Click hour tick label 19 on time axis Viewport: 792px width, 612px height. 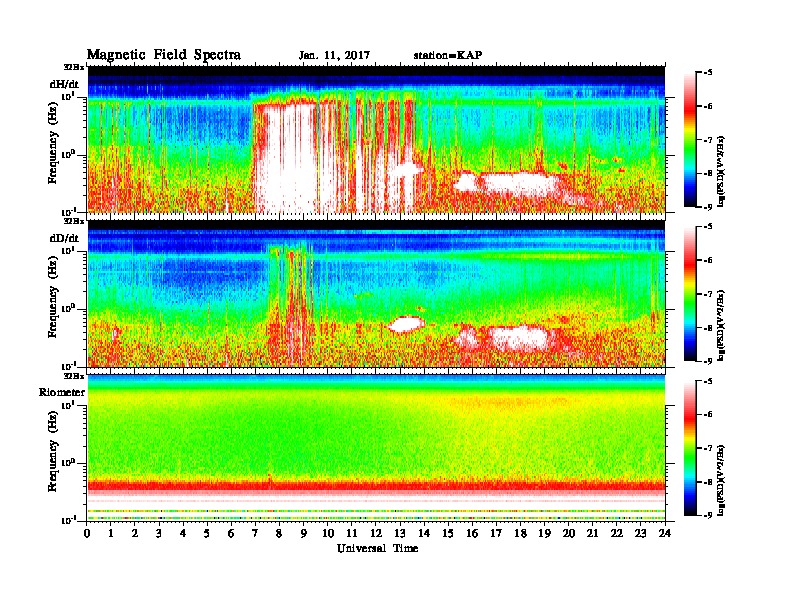pos(544,533)
